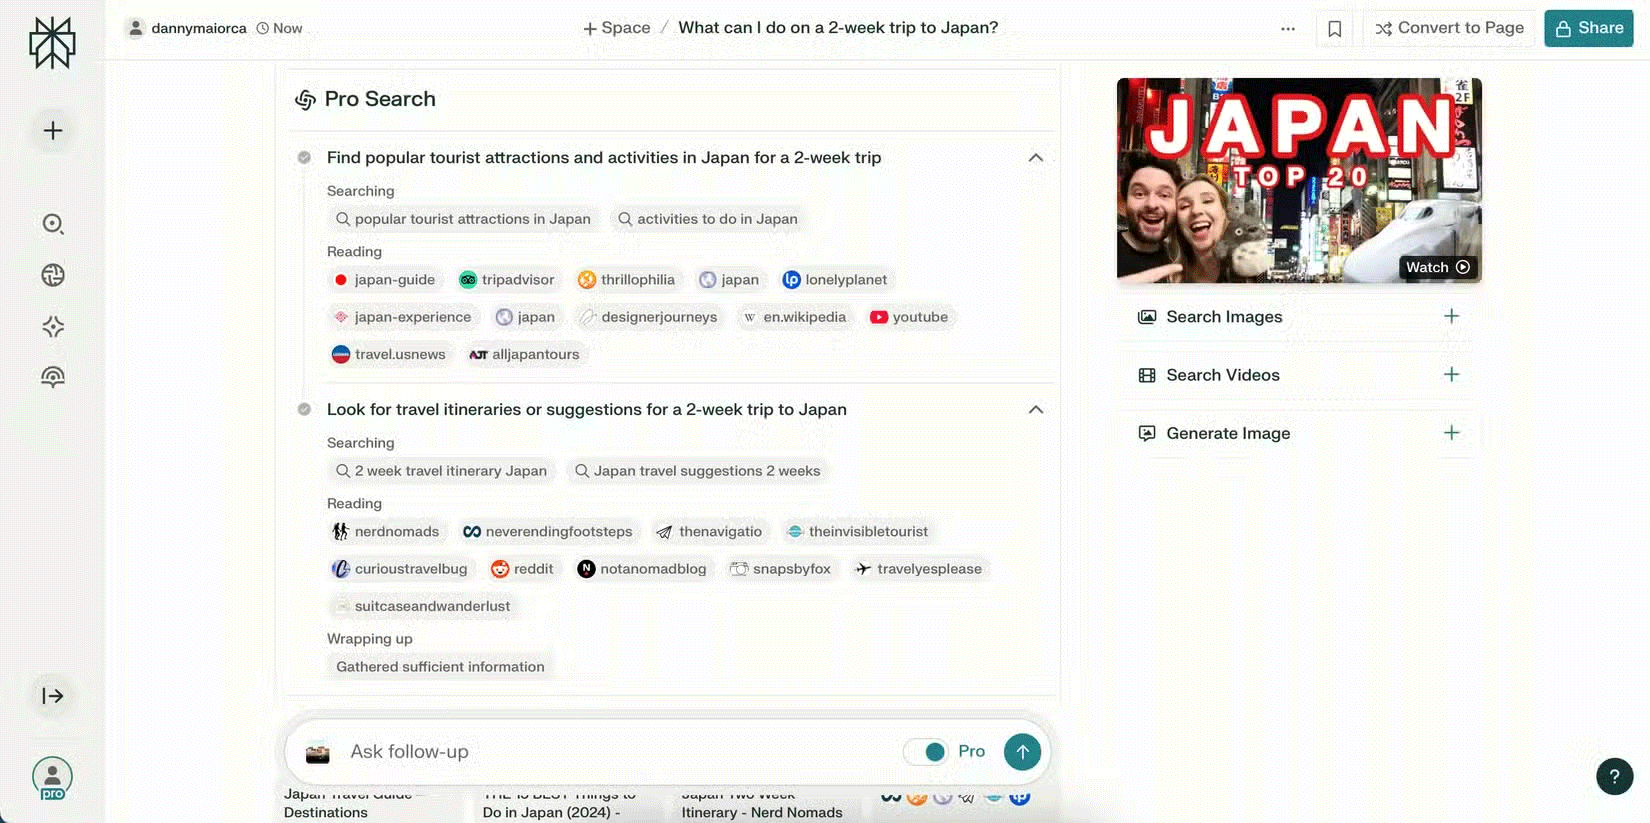Focus the Ask follow-up input field
Image resolution: width=1650 pixels, height=823 pixels.
620,752
